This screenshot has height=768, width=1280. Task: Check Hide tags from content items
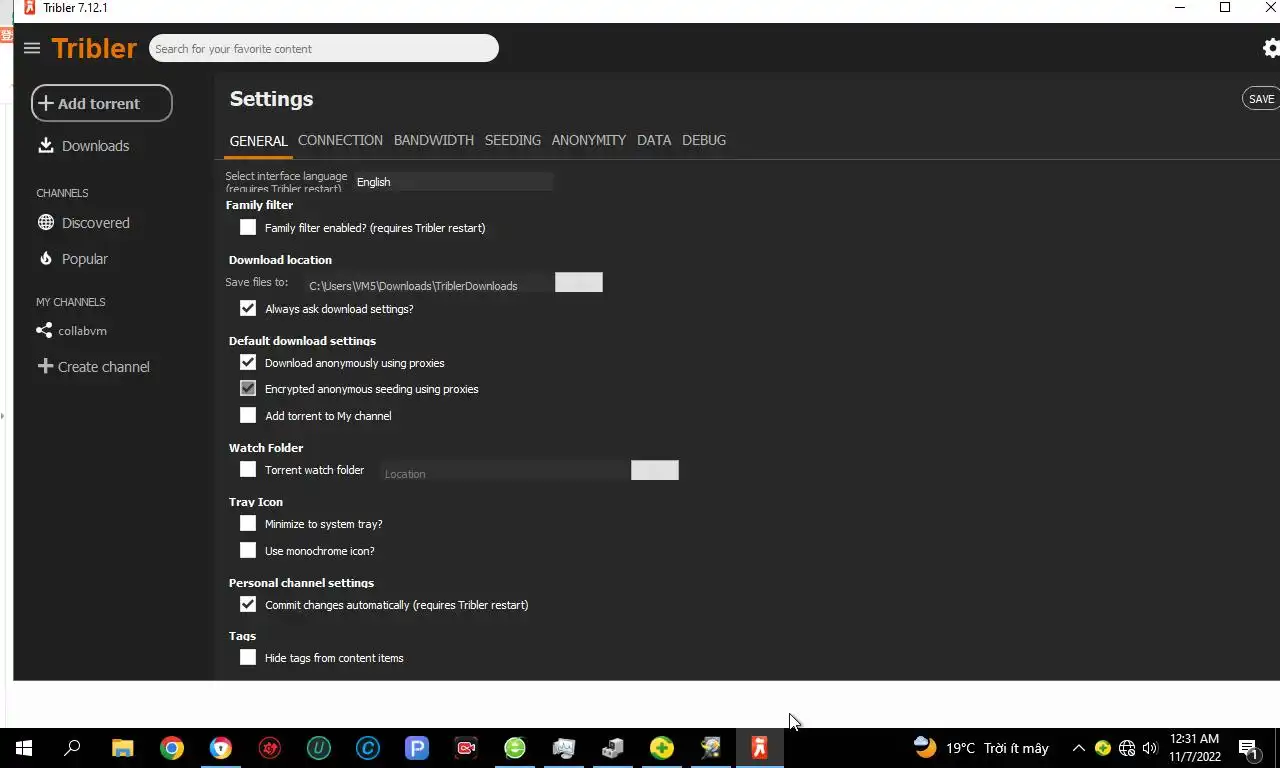pos(248,658)
